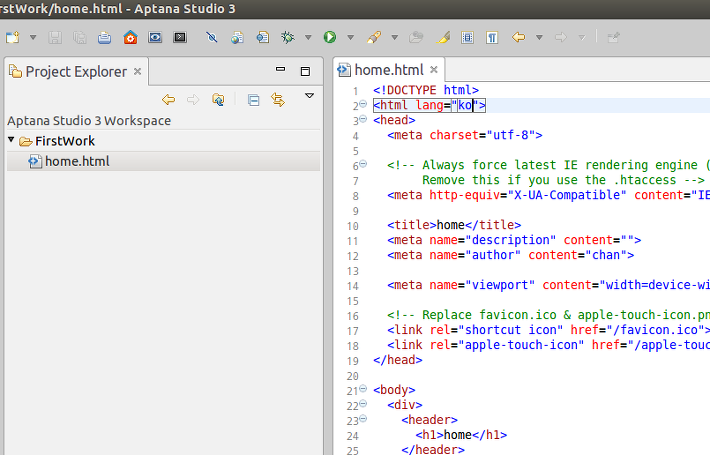Open the New wizard dropdown arrow
Viewport: 710px width, 455px height.
point(33,38)
